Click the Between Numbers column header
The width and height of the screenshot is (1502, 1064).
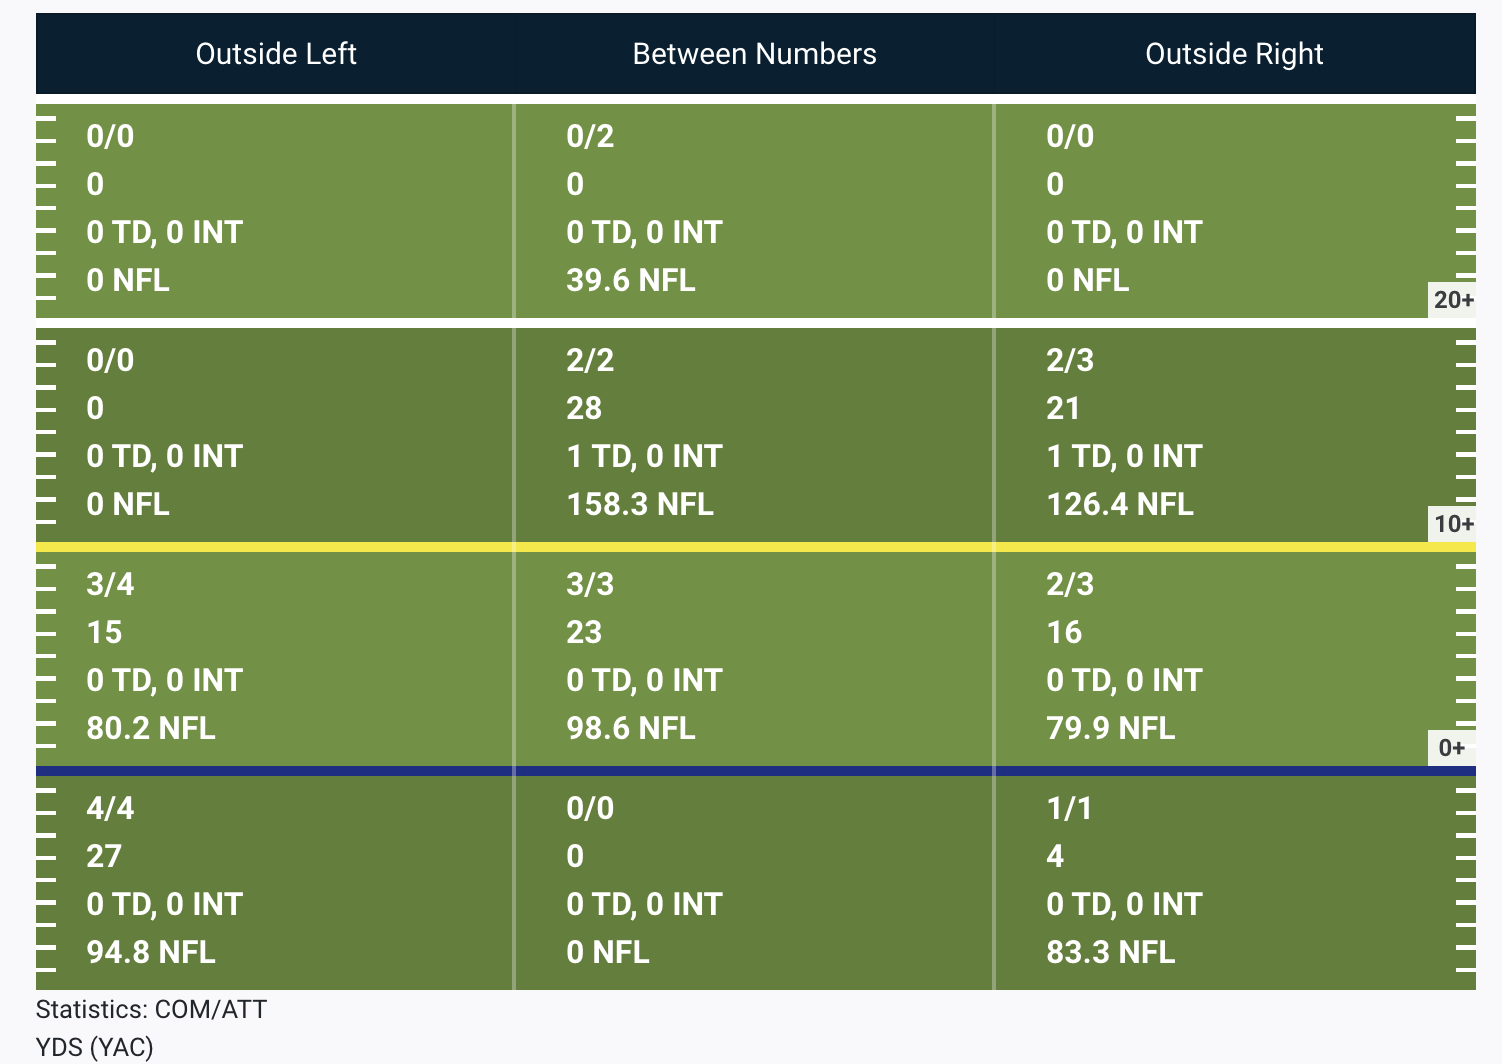click(754, 54)
